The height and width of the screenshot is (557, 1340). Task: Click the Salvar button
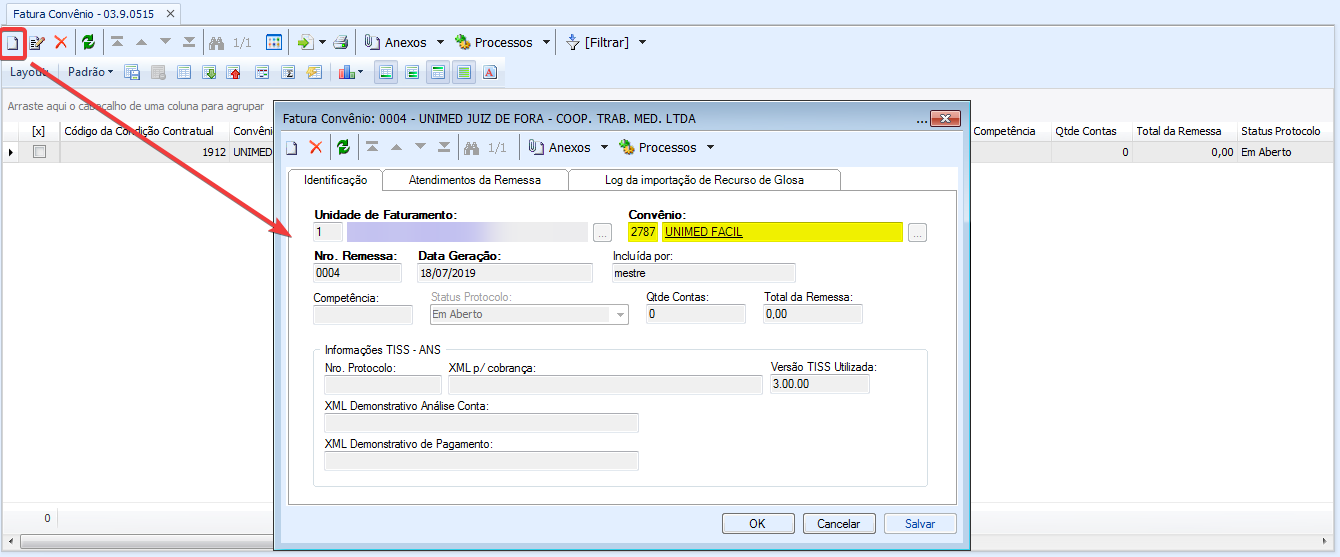[x=920, y=523]
